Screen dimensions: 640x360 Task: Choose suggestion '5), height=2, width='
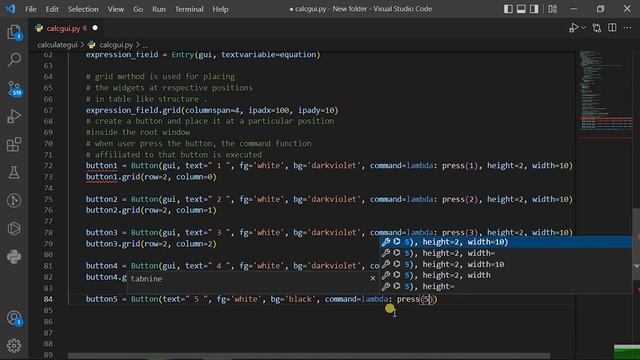pos(506,253)
